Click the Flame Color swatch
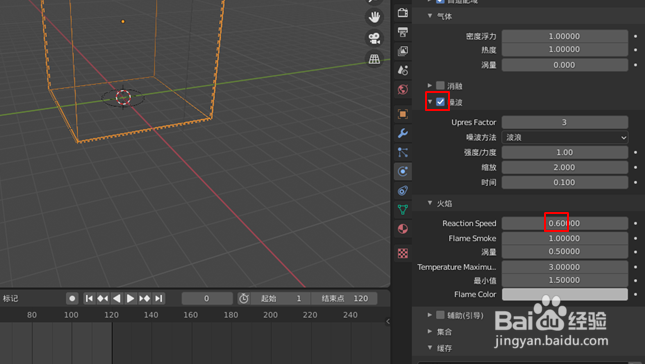The height and width of the screenshot is (364, 645). click(565, 294)
